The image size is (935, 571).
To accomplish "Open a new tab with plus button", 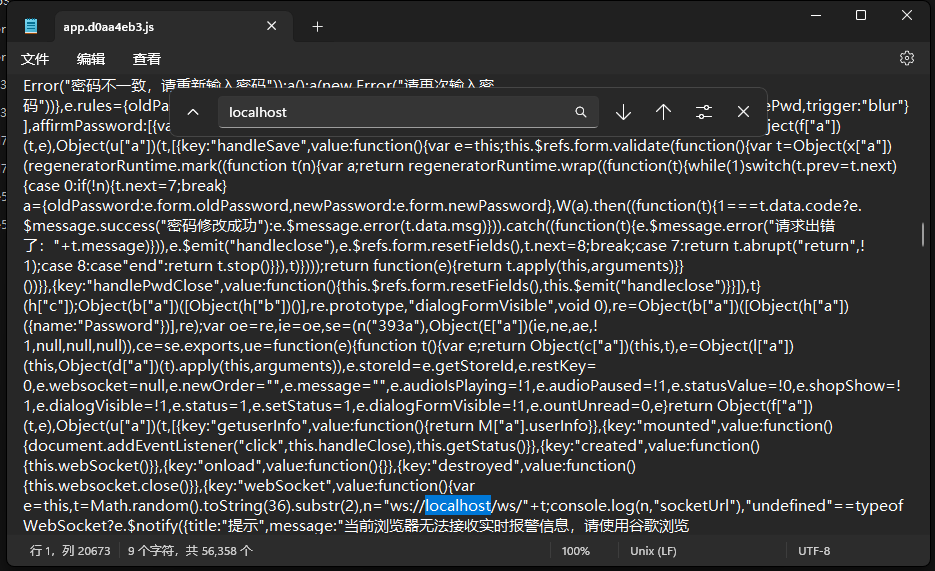I will (x=317, y=26).
